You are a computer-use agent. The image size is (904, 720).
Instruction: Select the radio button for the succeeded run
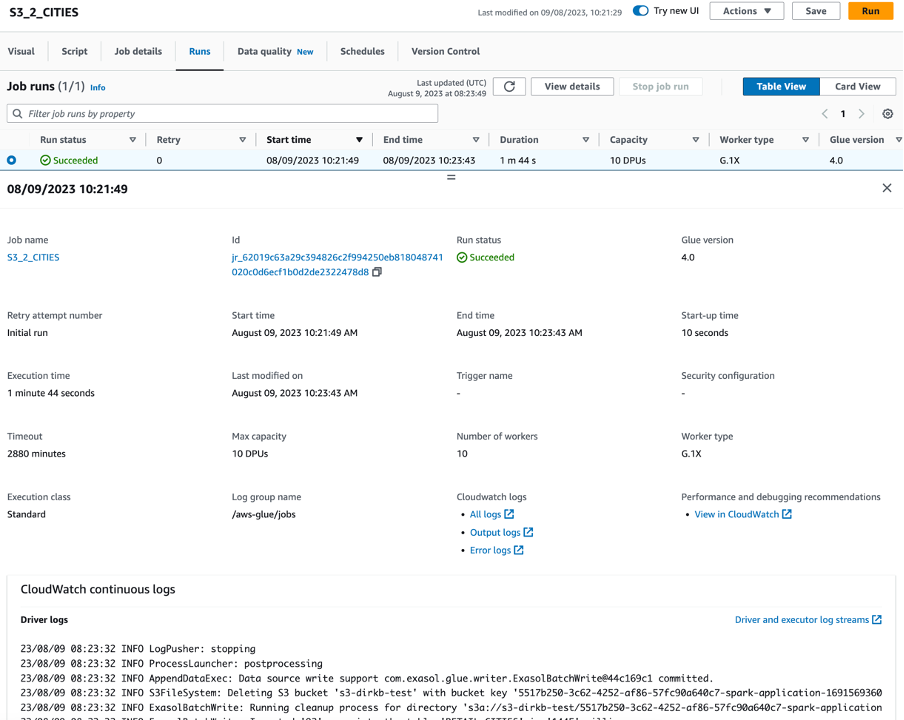[x=12, y=160]
